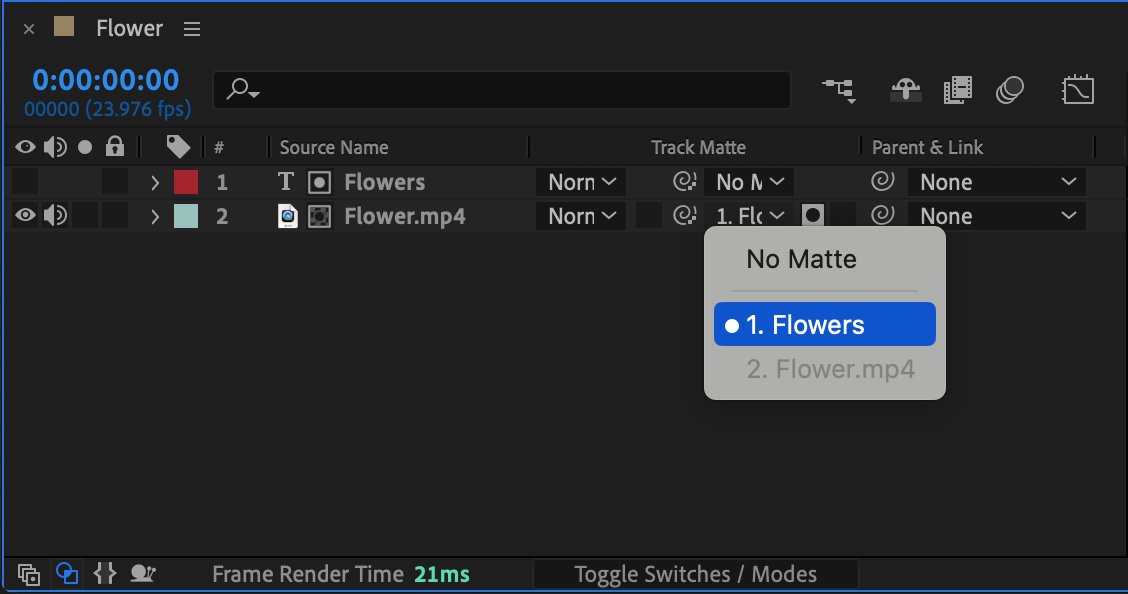
Task: Click the parent pick whip for Flowers layer
Action: click(x=882, y=182)
